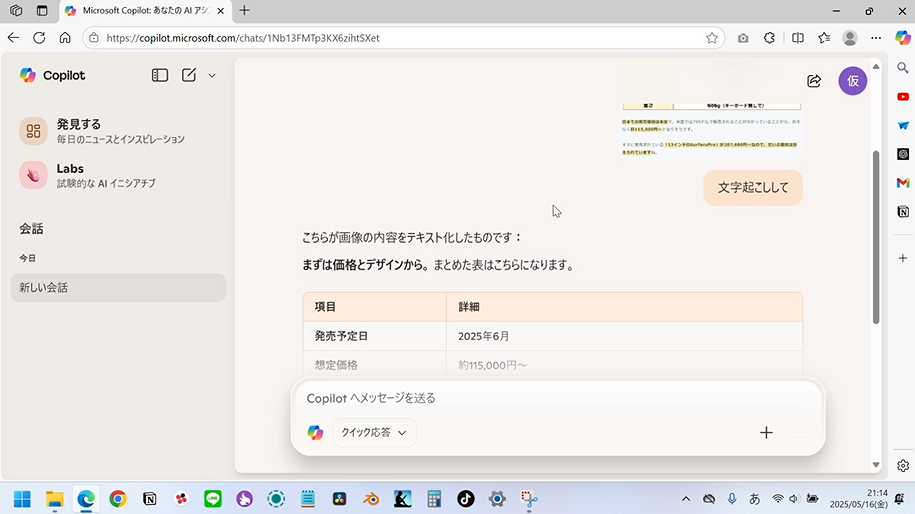This screenshot has width=915, height=514.
Task: Open Edge sidebar Copilot icon
Action: (902, 38)
